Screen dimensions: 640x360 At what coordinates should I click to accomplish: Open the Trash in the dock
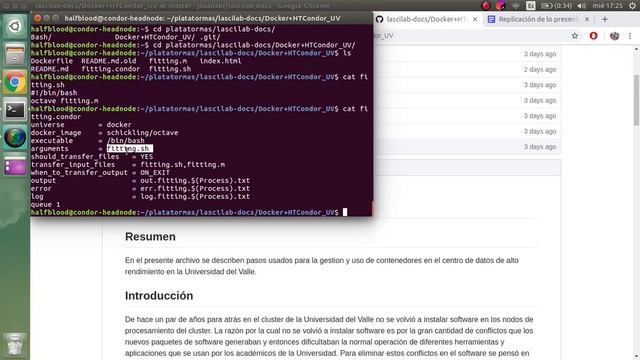(15, 345)
